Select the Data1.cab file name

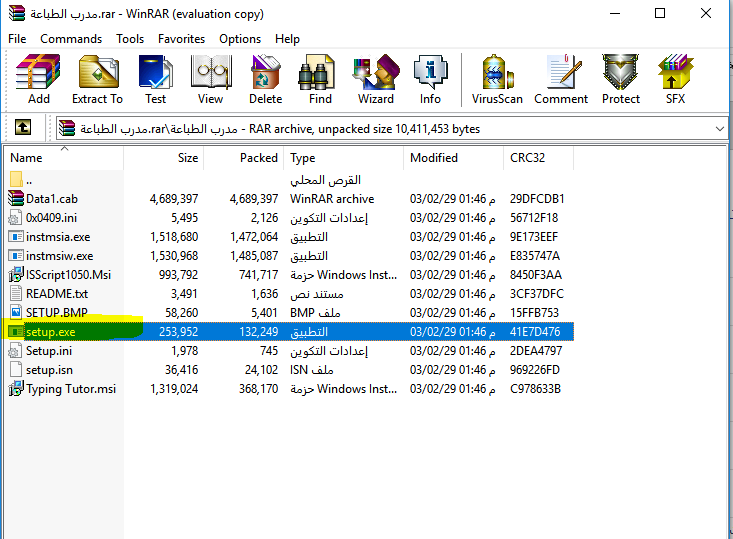[52, 199]
